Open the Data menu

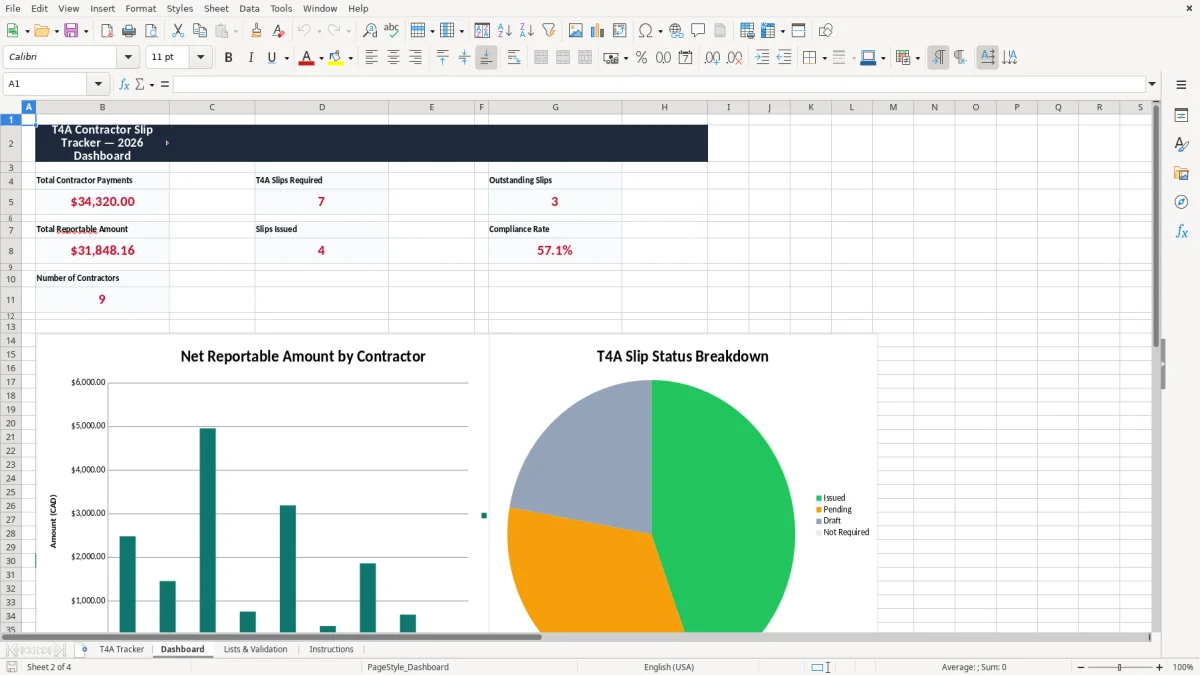[249, 8]
